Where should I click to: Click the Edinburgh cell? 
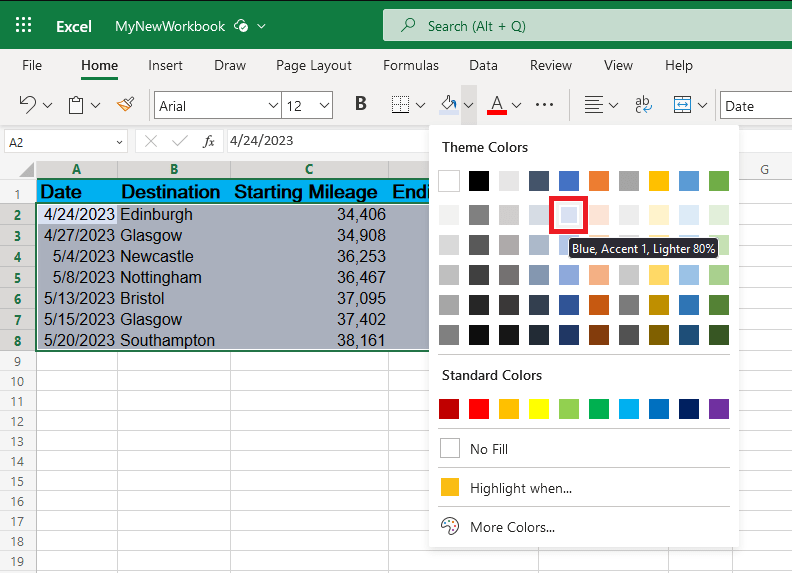tap(174, 214)
